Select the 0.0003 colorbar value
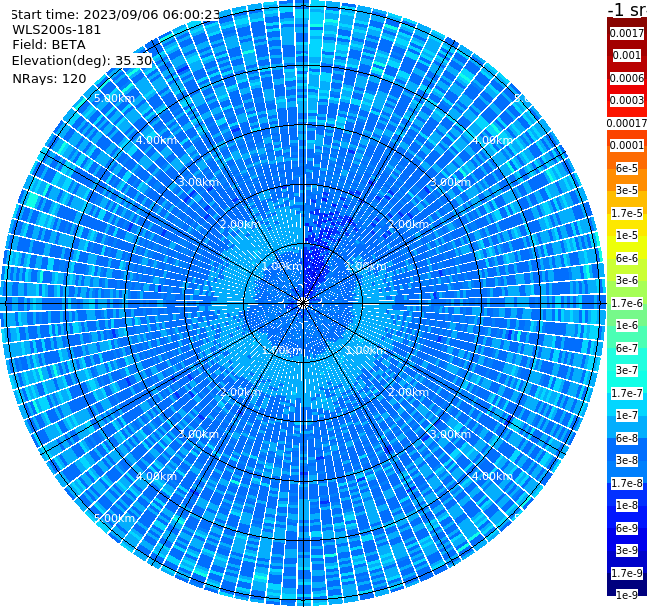This screenshot has height=607, width=647. 627,100
